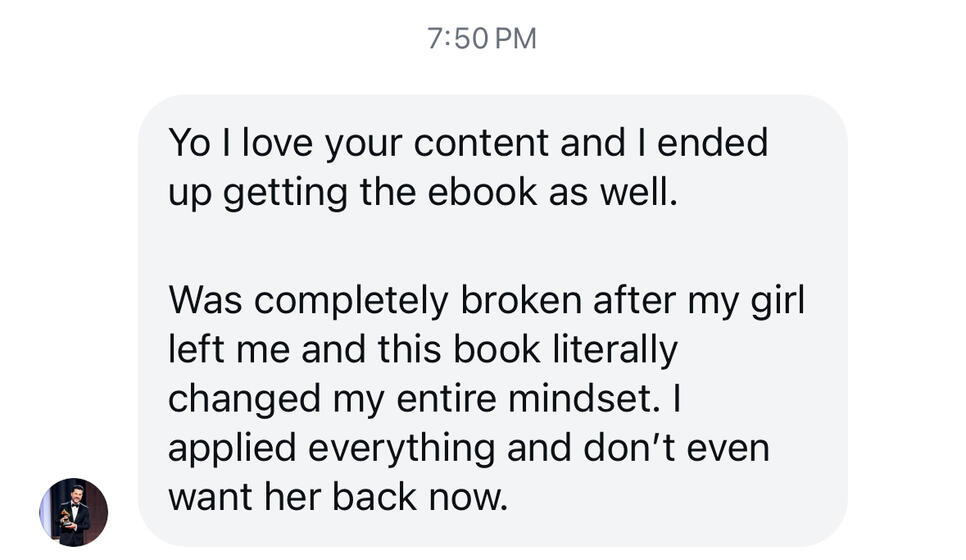Open the sender's profile picture
This screenshot has height=560, width=966.
click(73, 512)
